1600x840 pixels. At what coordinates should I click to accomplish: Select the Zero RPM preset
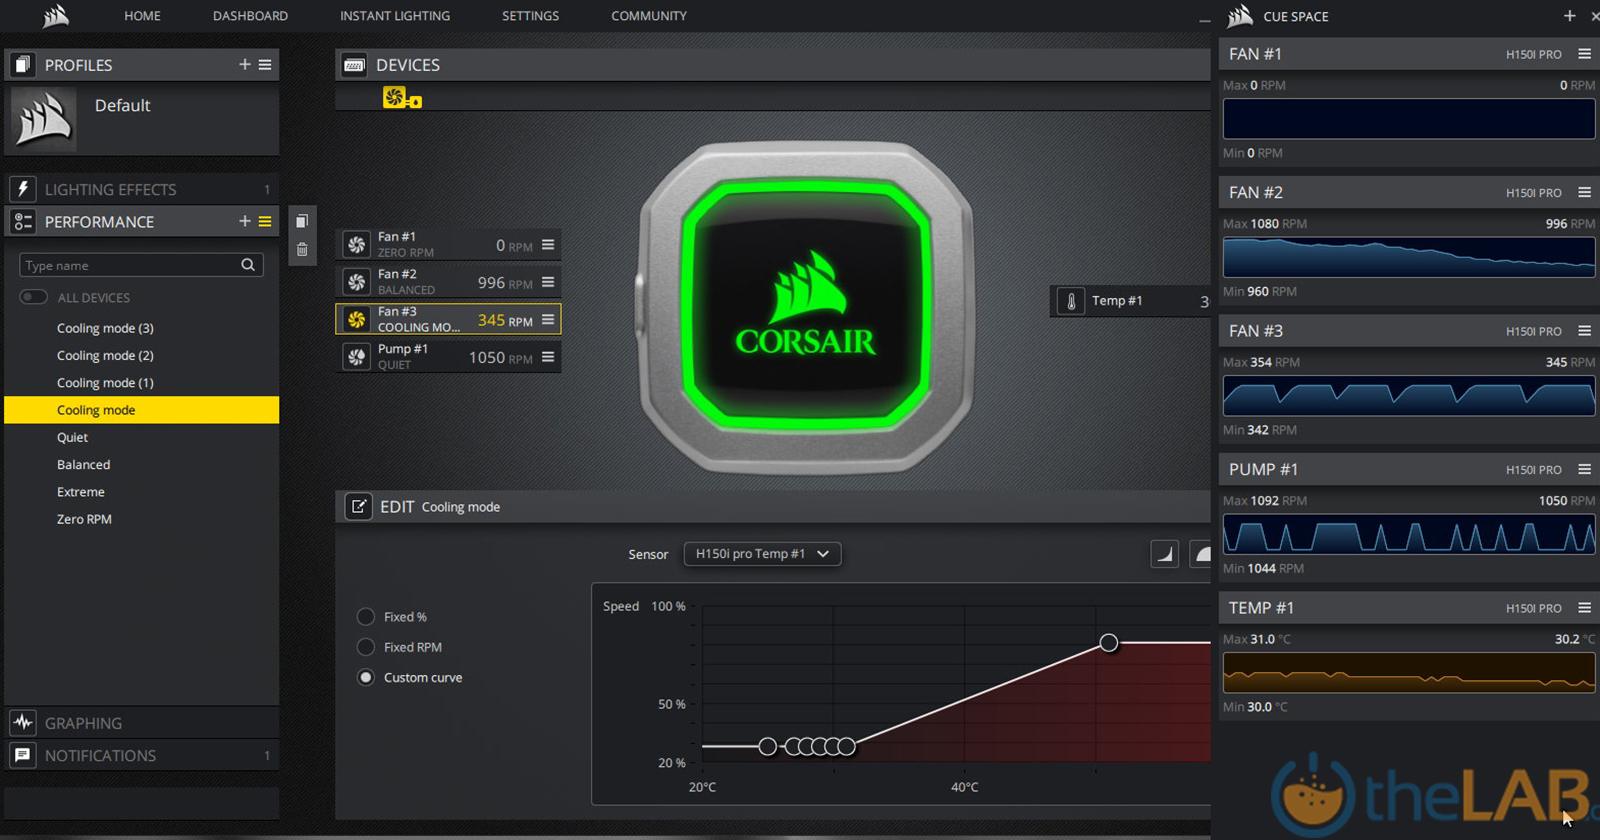84,519
